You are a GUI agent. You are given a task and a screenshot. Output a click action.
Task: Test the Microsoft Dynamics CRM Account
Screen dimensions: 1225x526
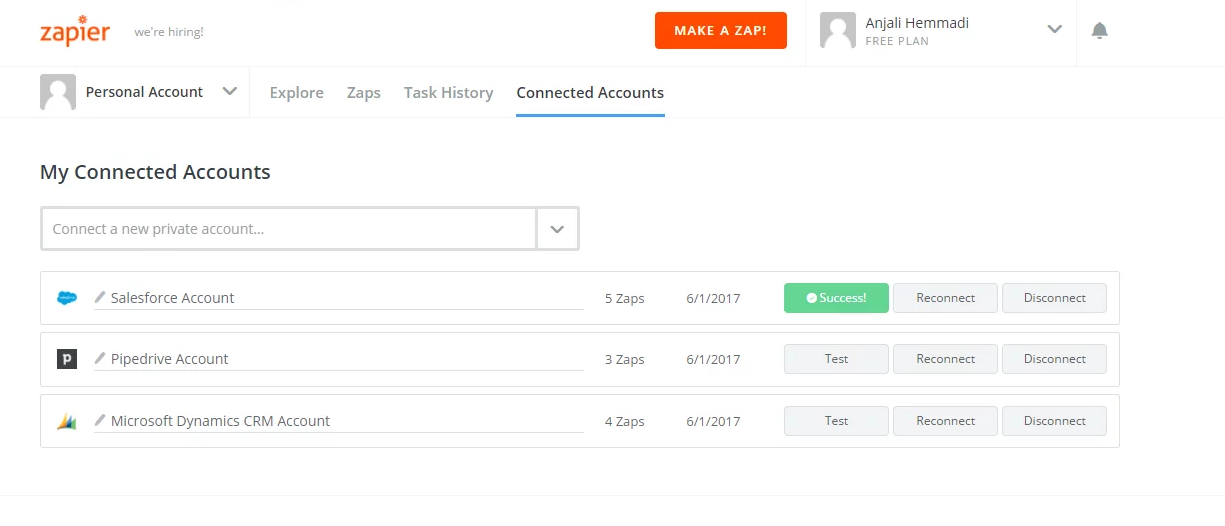point(836,421)
